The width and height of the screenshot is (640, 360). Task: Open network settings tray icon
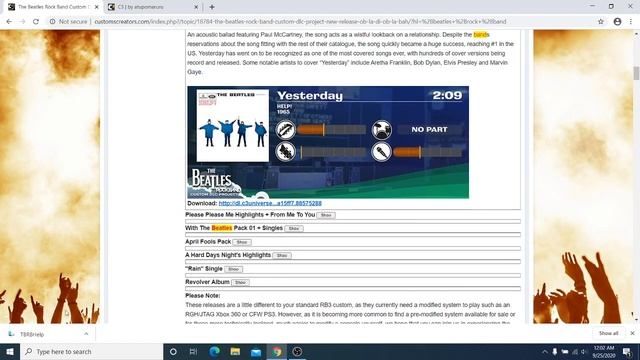[575, 351]
